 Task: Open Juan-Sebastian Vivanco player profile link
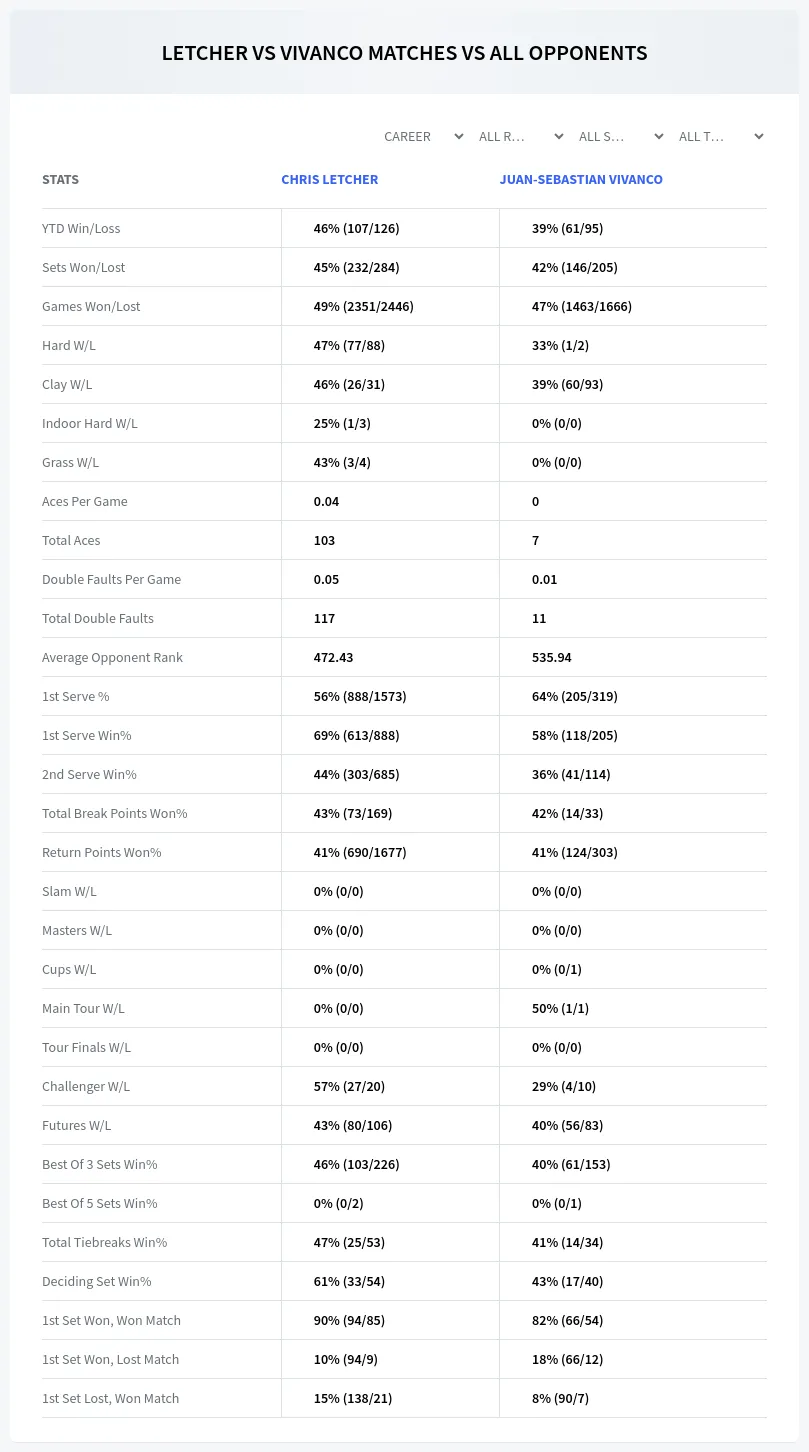581,180
